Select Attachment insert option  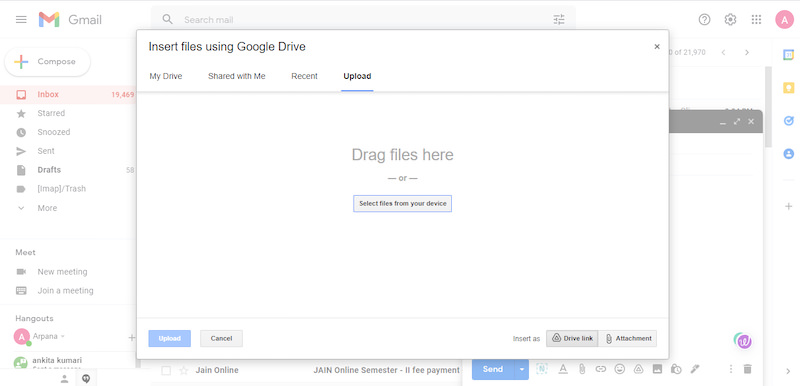(x=628, y=339)
